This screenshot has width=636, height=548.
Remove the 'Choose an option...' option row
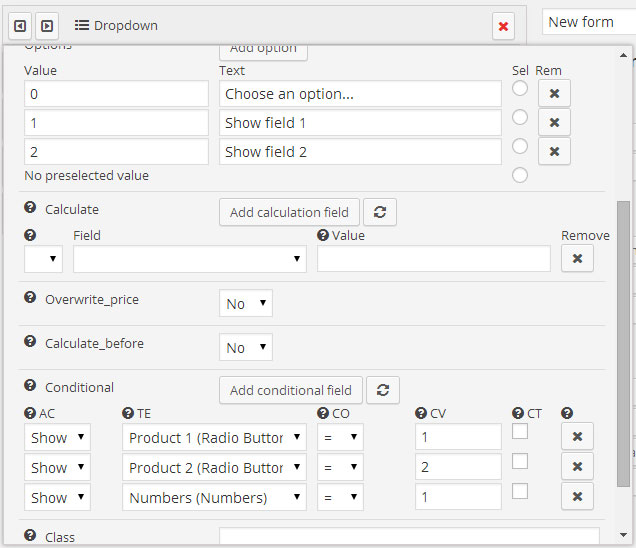tap(554, 93)
